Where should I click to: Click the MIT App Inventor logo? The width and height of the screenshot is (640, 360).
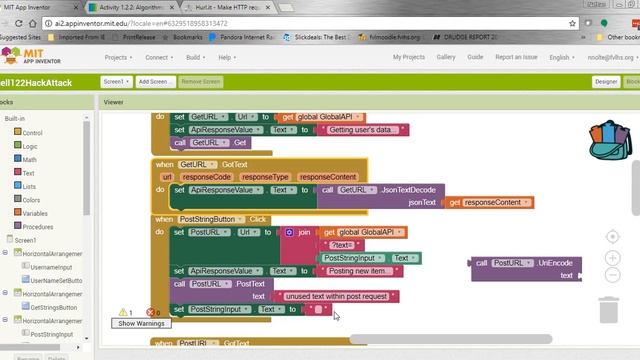31,56
